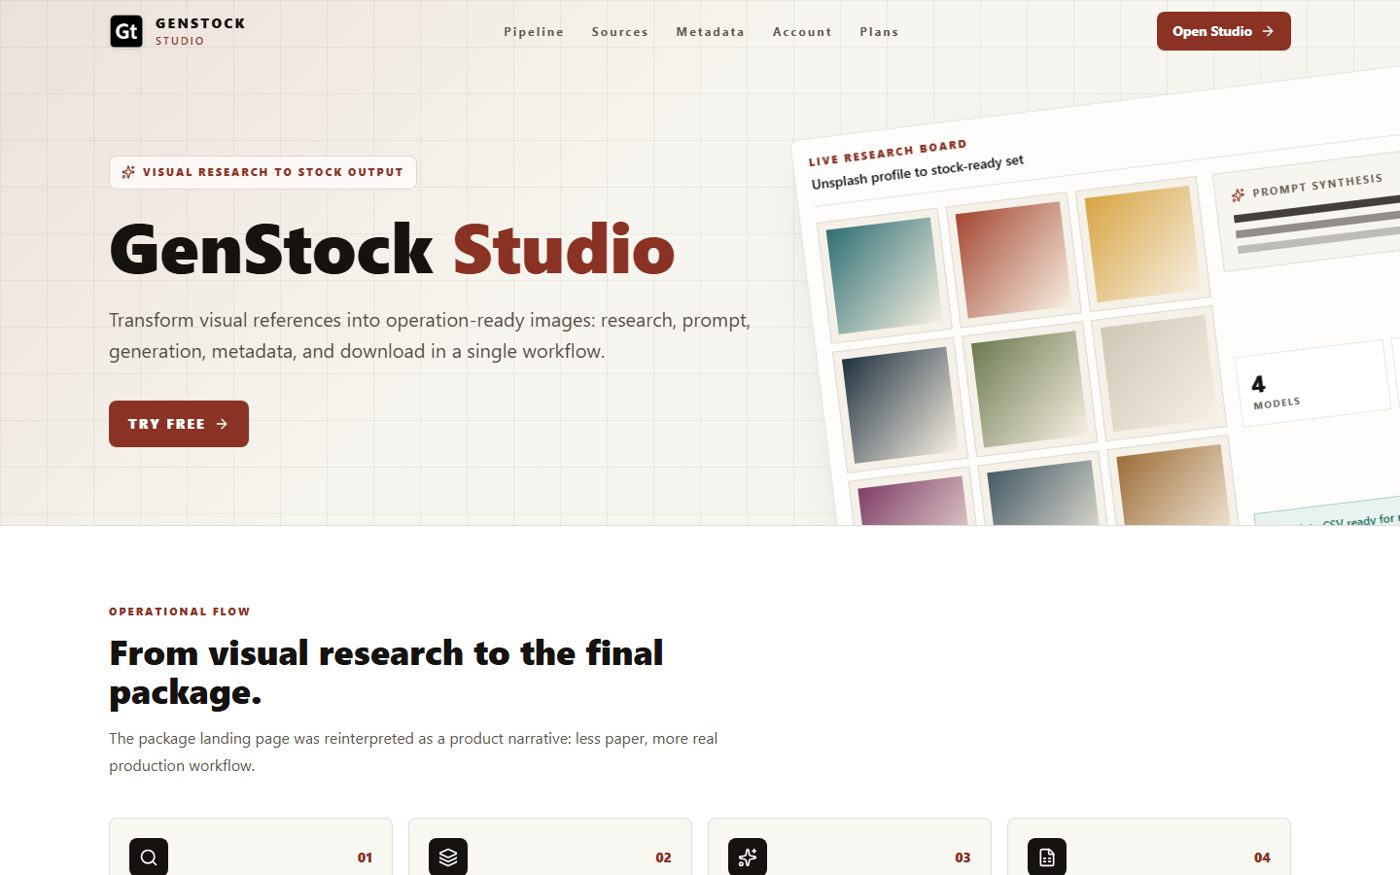Click the "OPERATIONAL FLOW" section label

click(x=180, y=611)
